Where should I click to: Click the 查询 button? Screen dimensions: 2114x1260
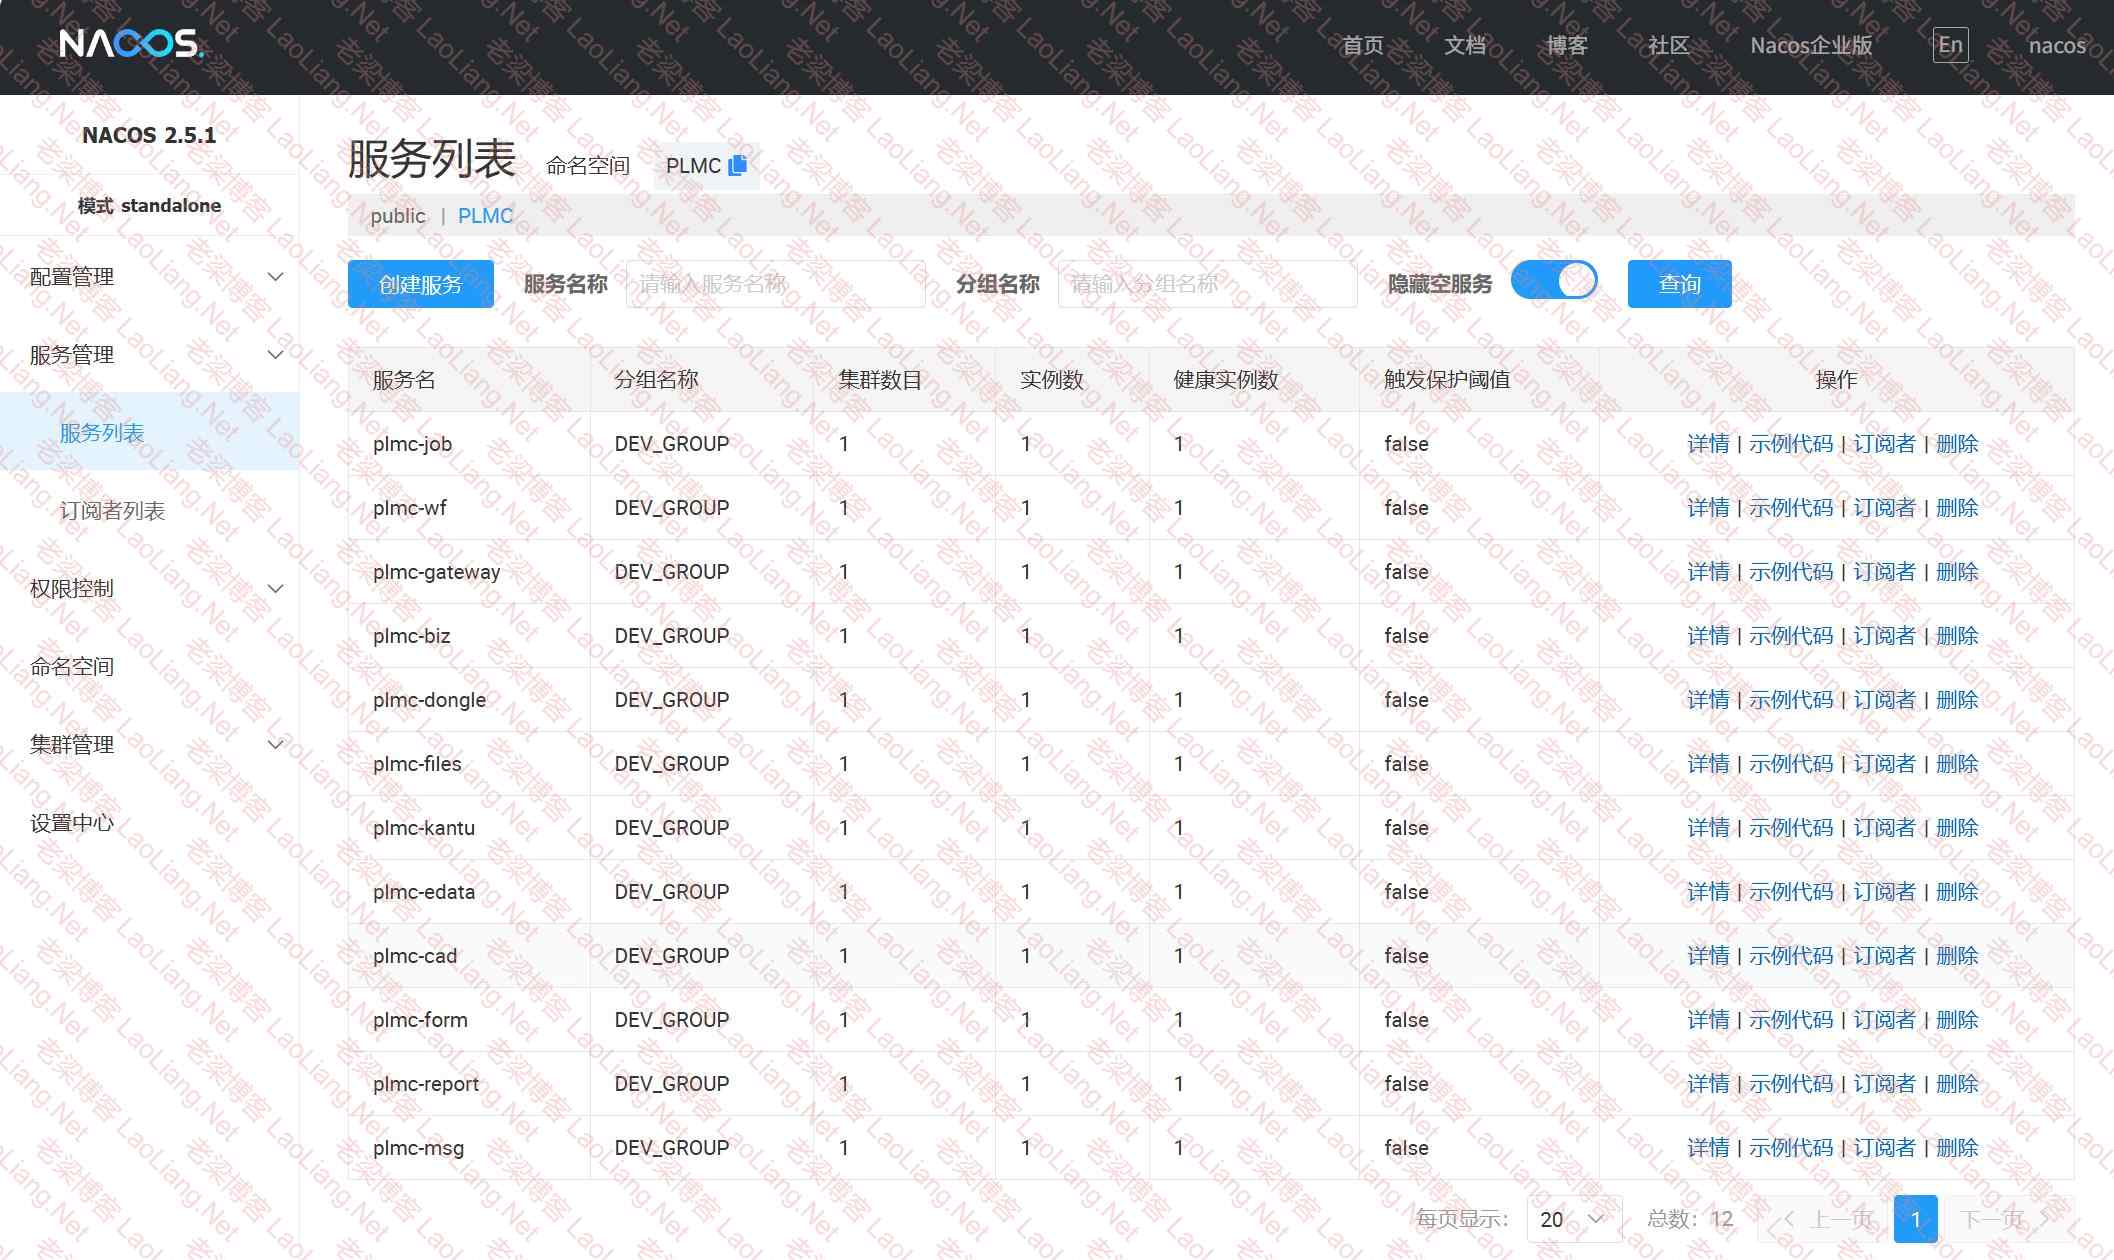pyautogui.click(x=1679, y=284)
